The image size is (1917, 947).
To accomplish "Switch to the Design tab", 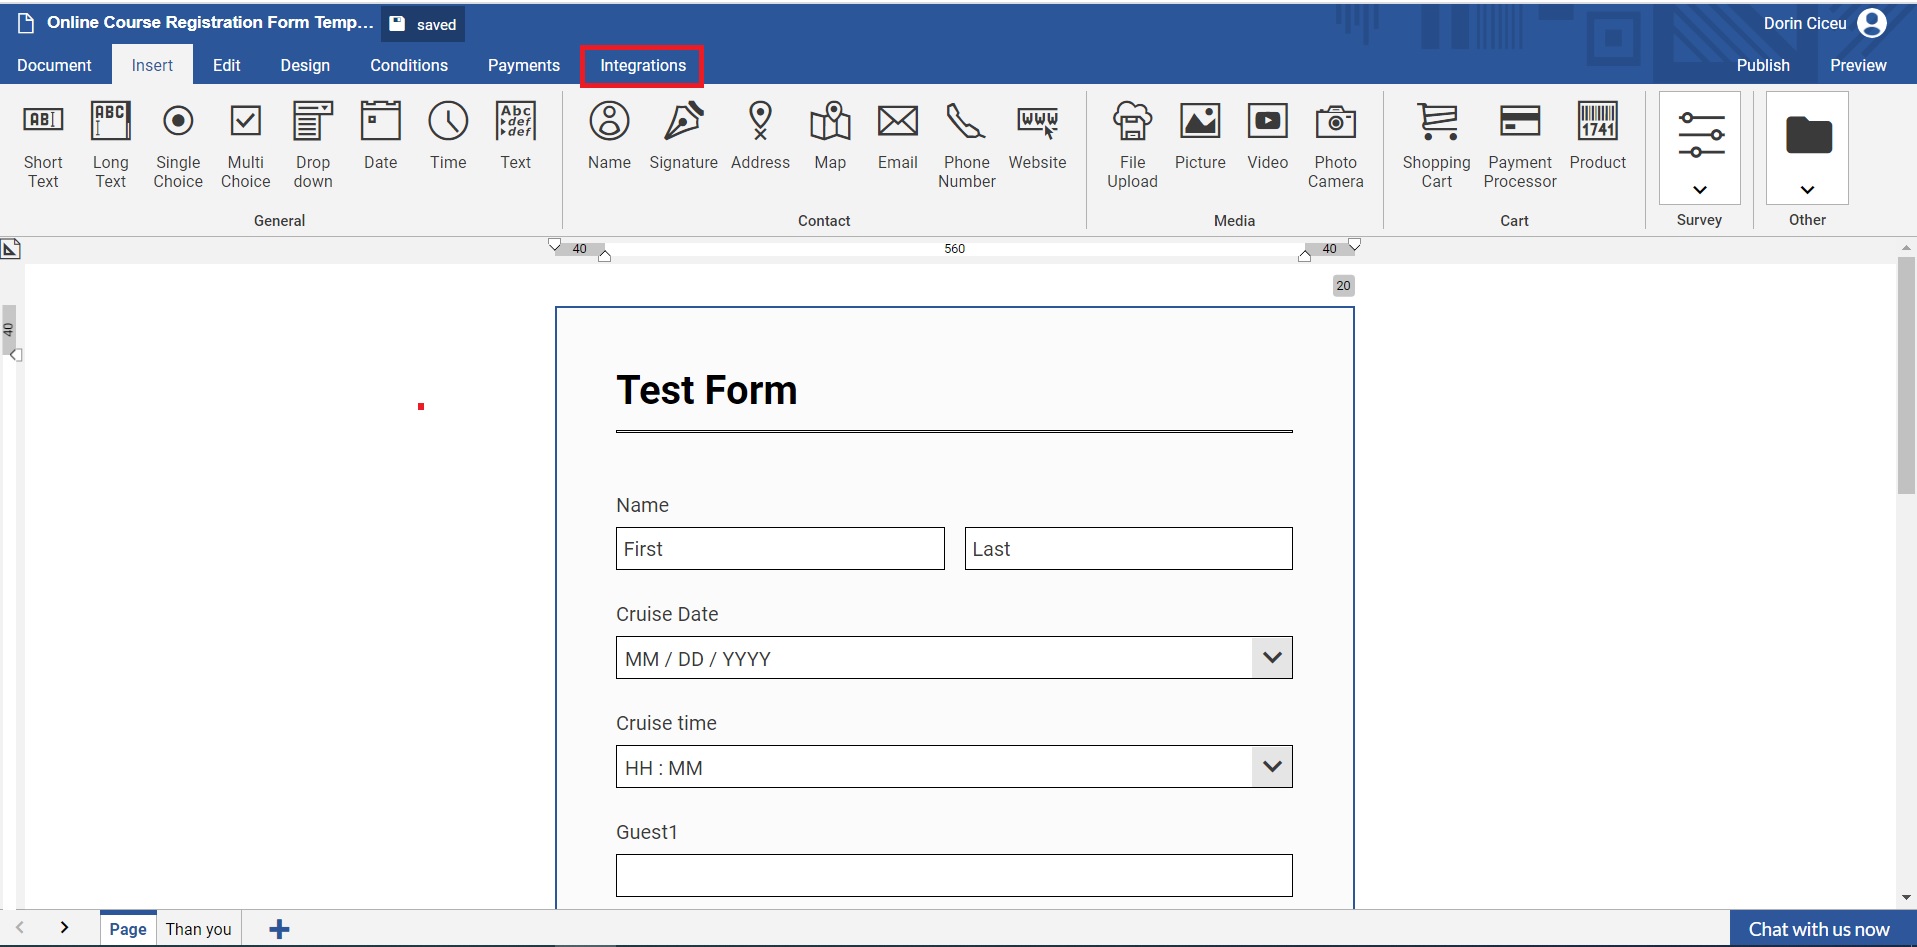I will 305,66.
